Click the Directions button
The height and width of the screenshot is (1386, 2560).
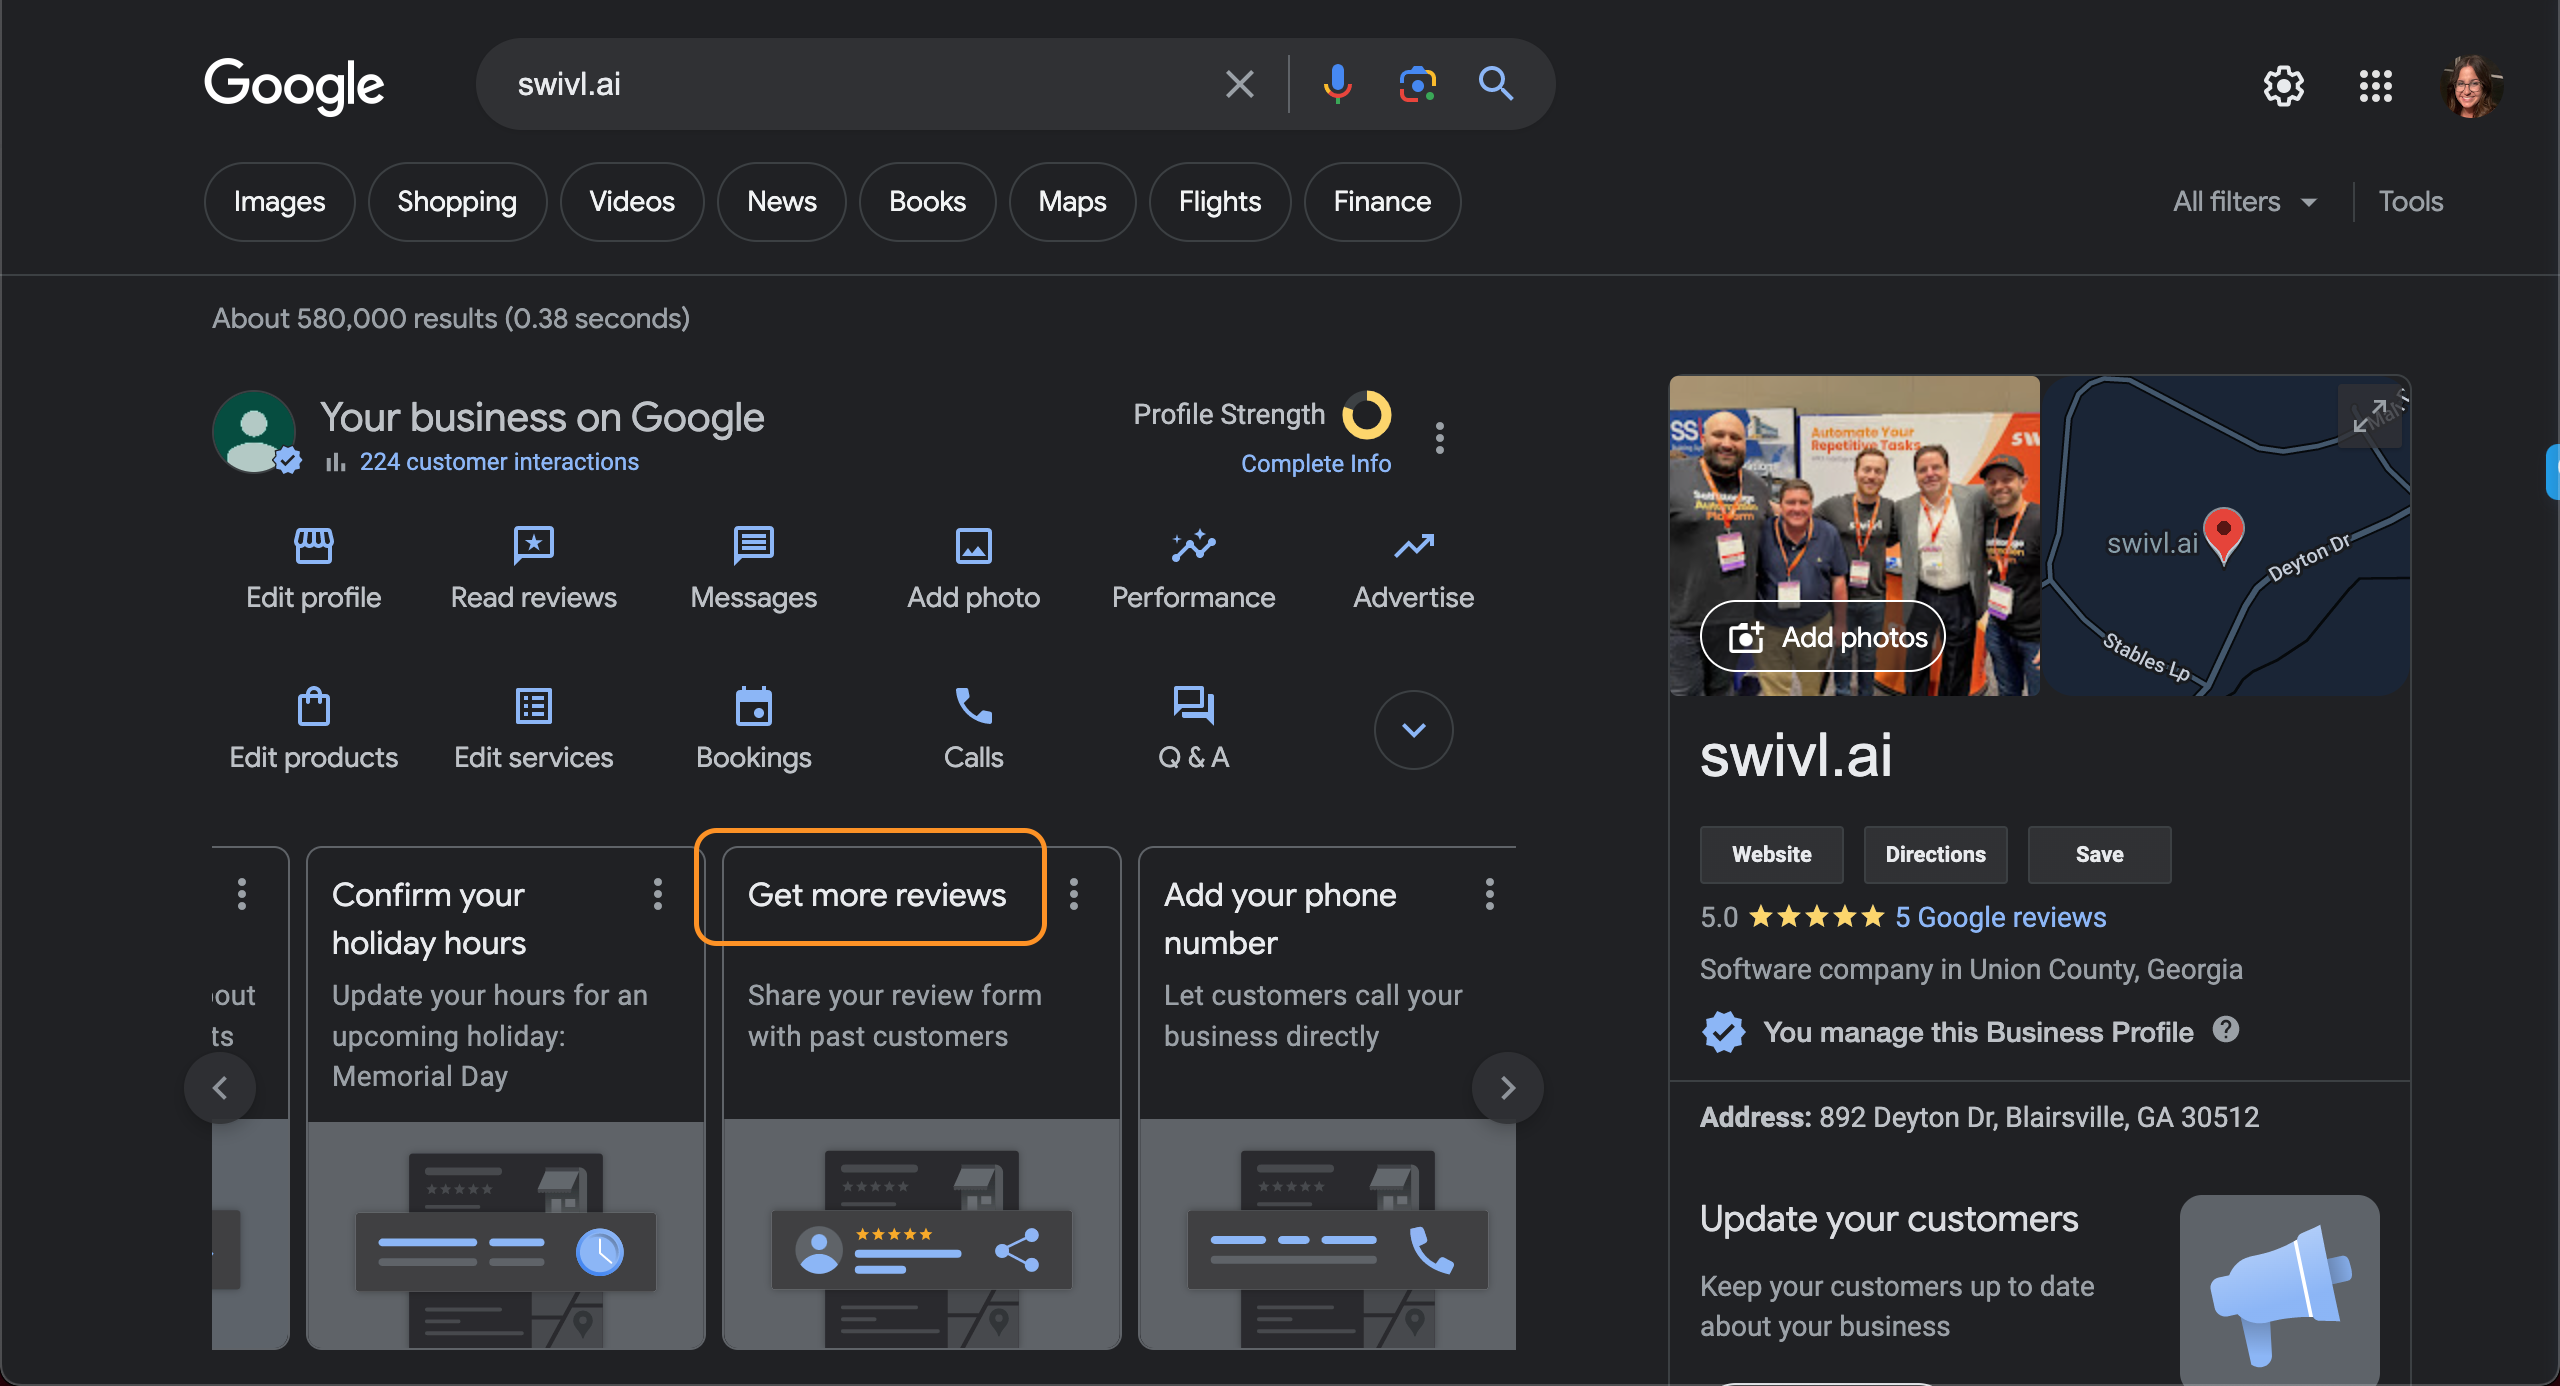[x=1935, y=855]
